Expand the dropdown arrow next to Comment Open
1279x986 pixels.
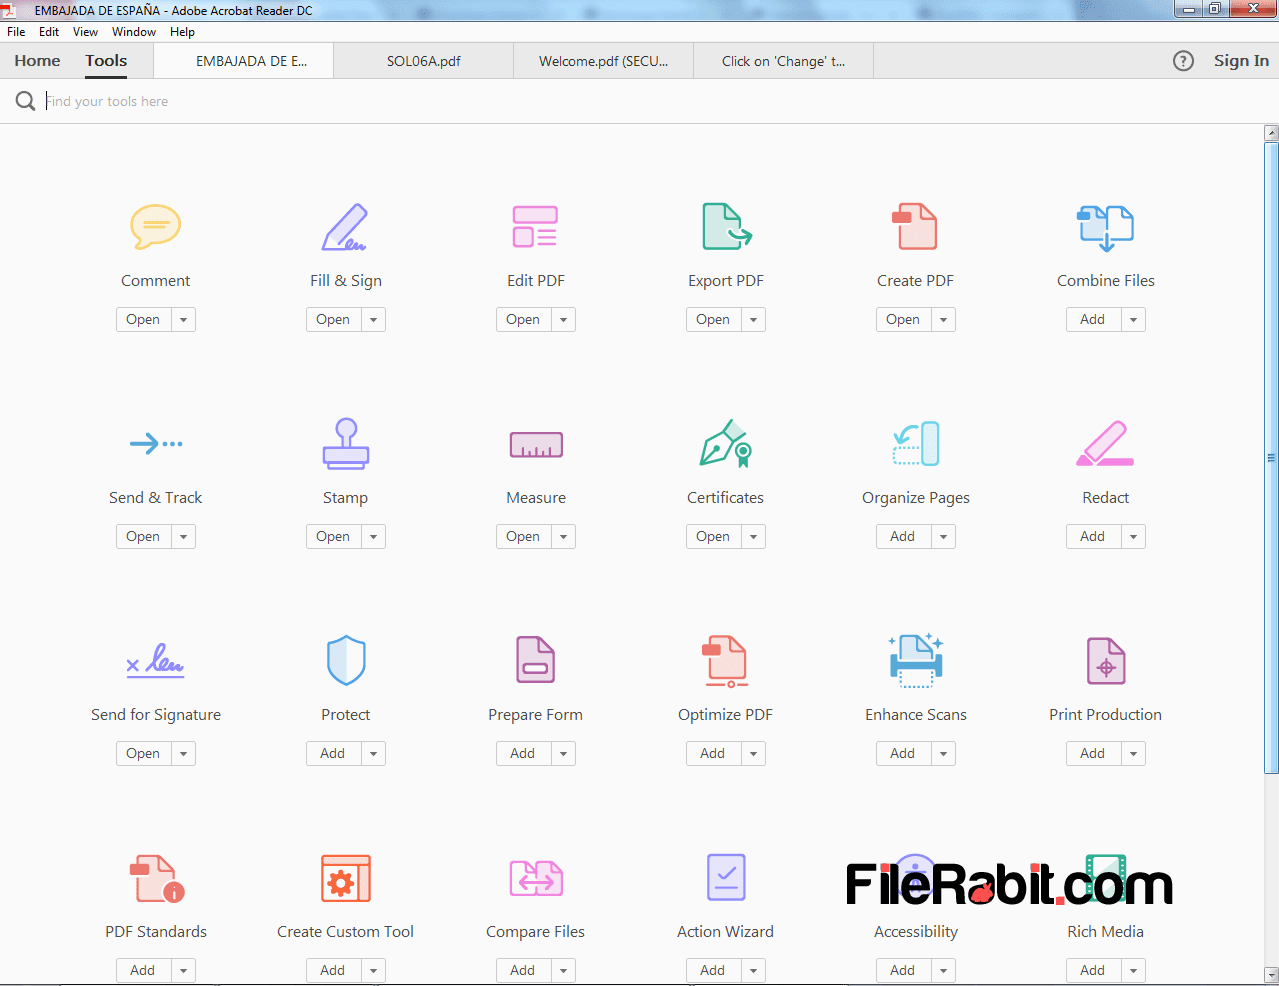(183, 320)
